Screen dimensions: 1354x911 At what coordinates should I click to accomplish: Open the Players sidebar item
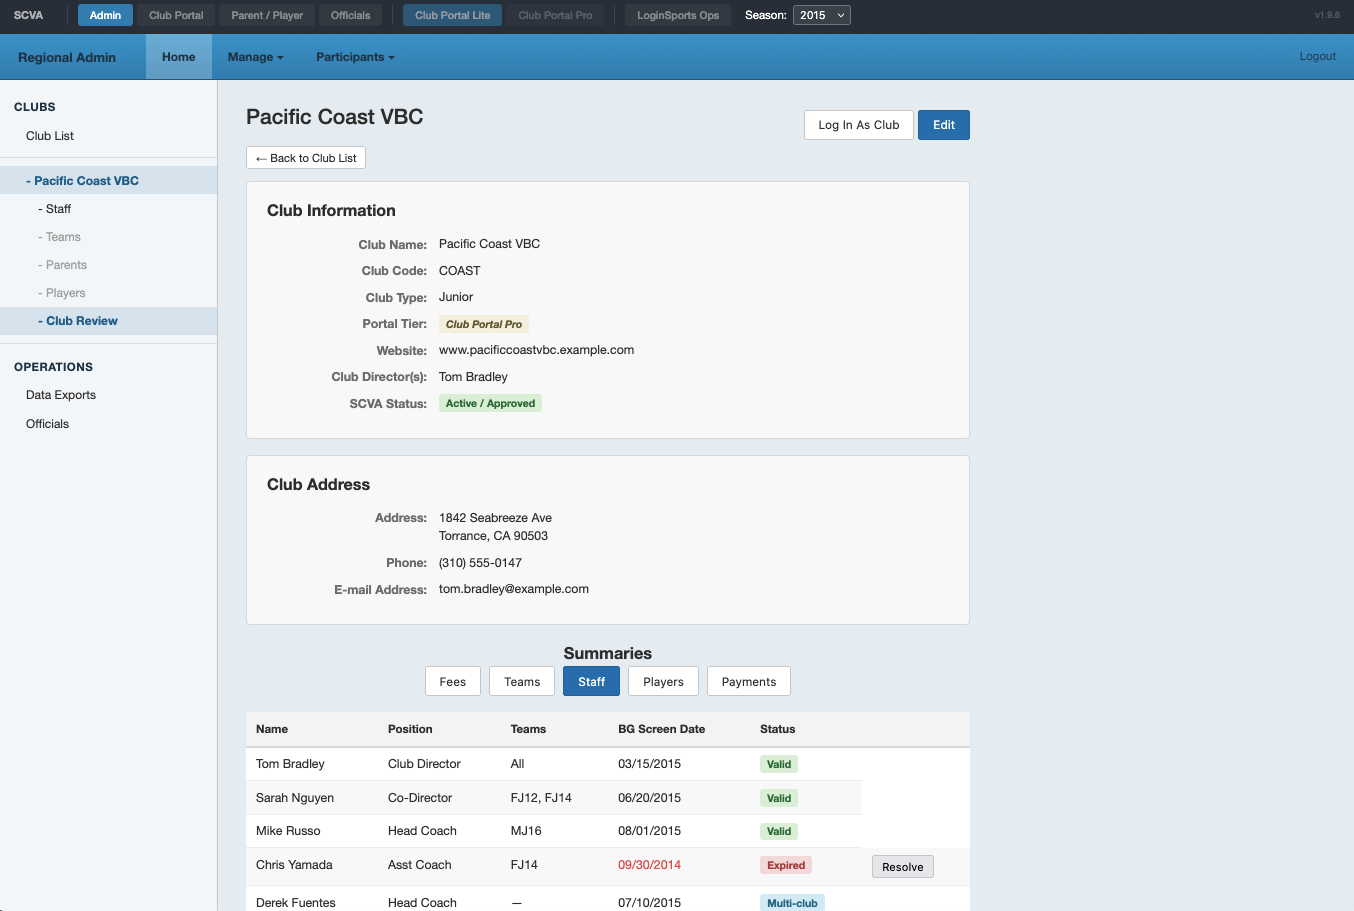pyautogui.click(x=108, y=293)
